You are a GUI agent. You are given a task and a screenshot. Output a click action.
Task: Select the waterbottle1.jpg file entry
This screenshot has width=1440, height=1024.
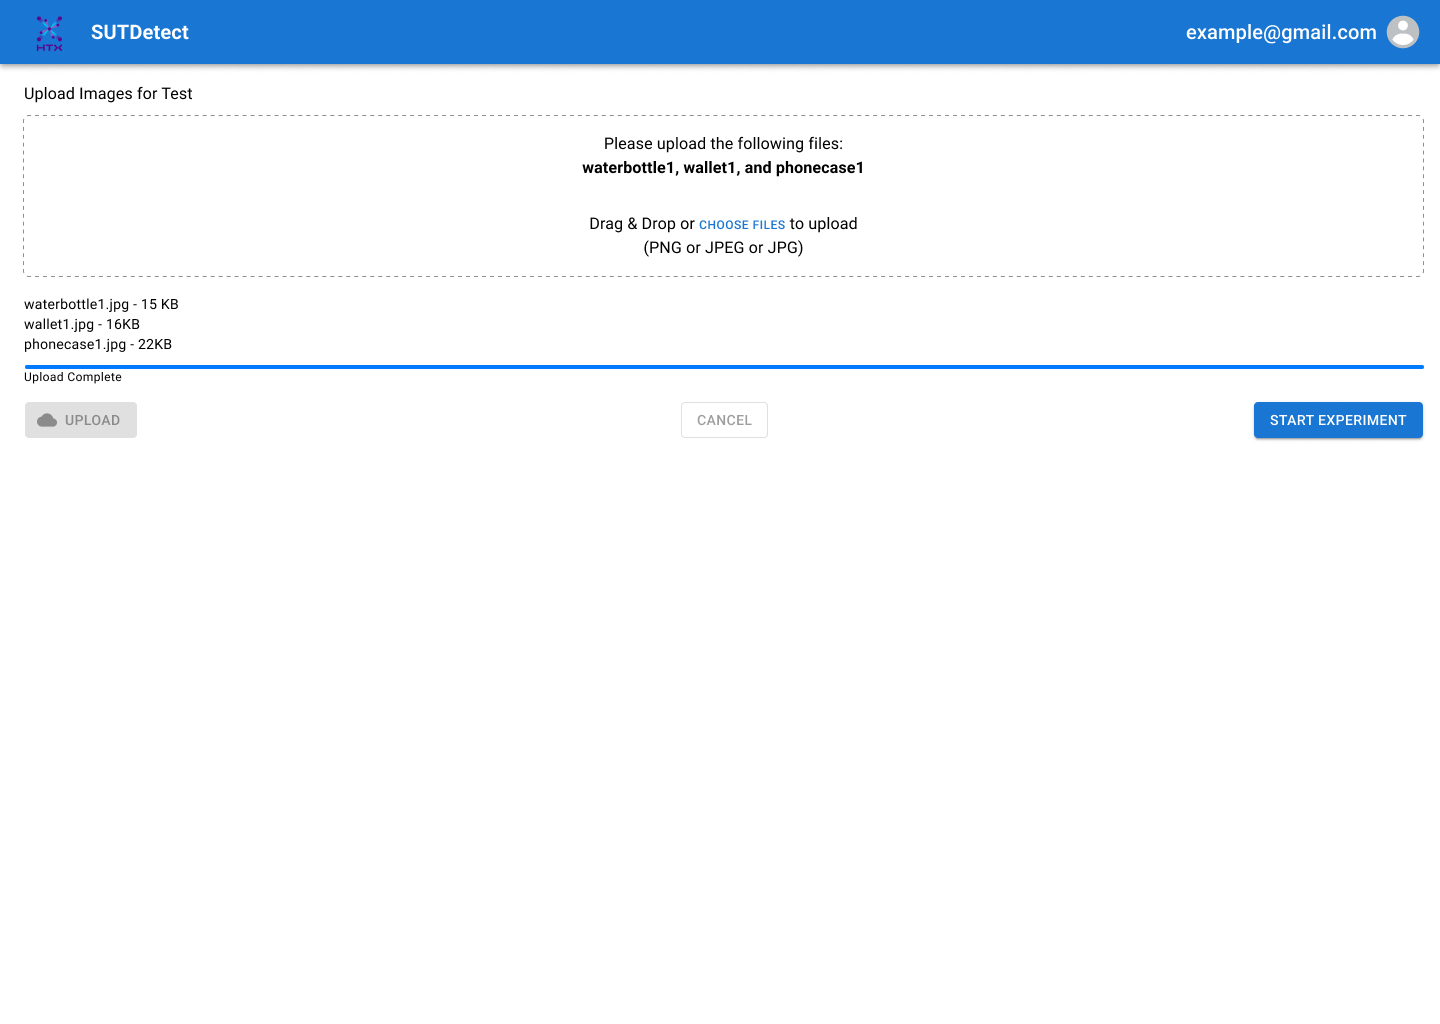[101, 304]
